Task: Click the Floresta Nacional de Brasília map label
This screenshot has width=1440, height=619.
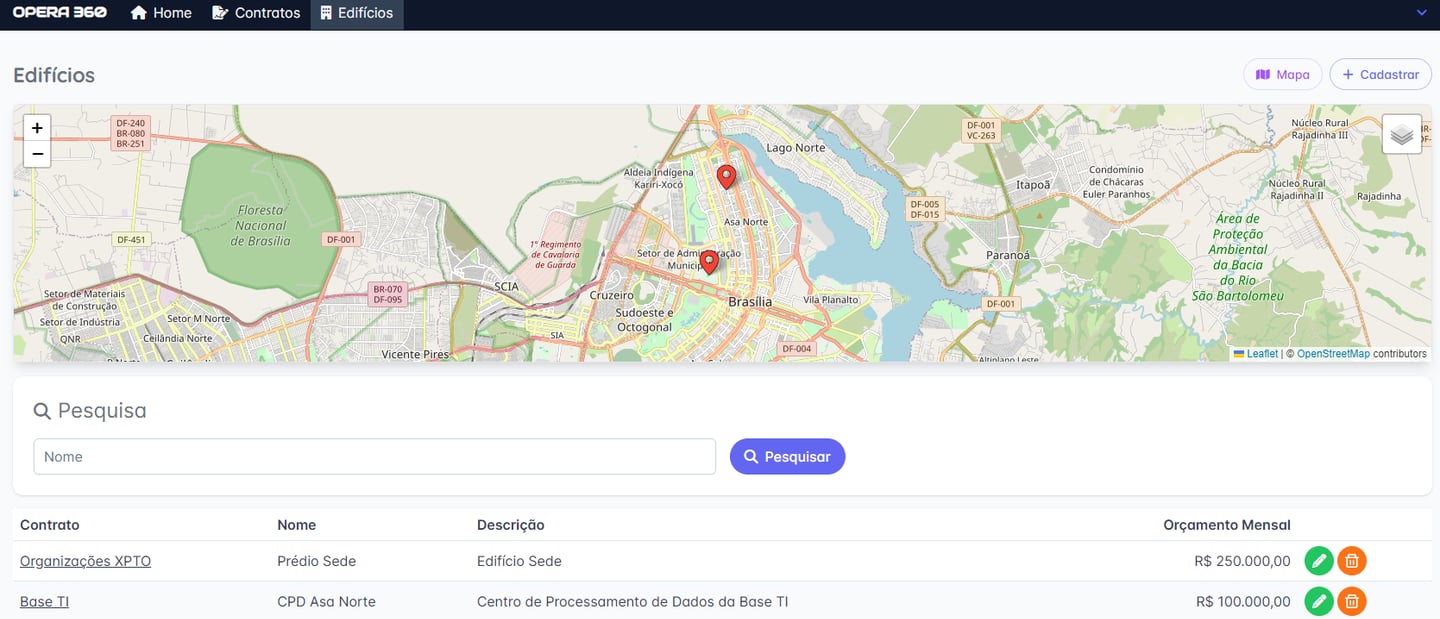Action: coord(261,226)
